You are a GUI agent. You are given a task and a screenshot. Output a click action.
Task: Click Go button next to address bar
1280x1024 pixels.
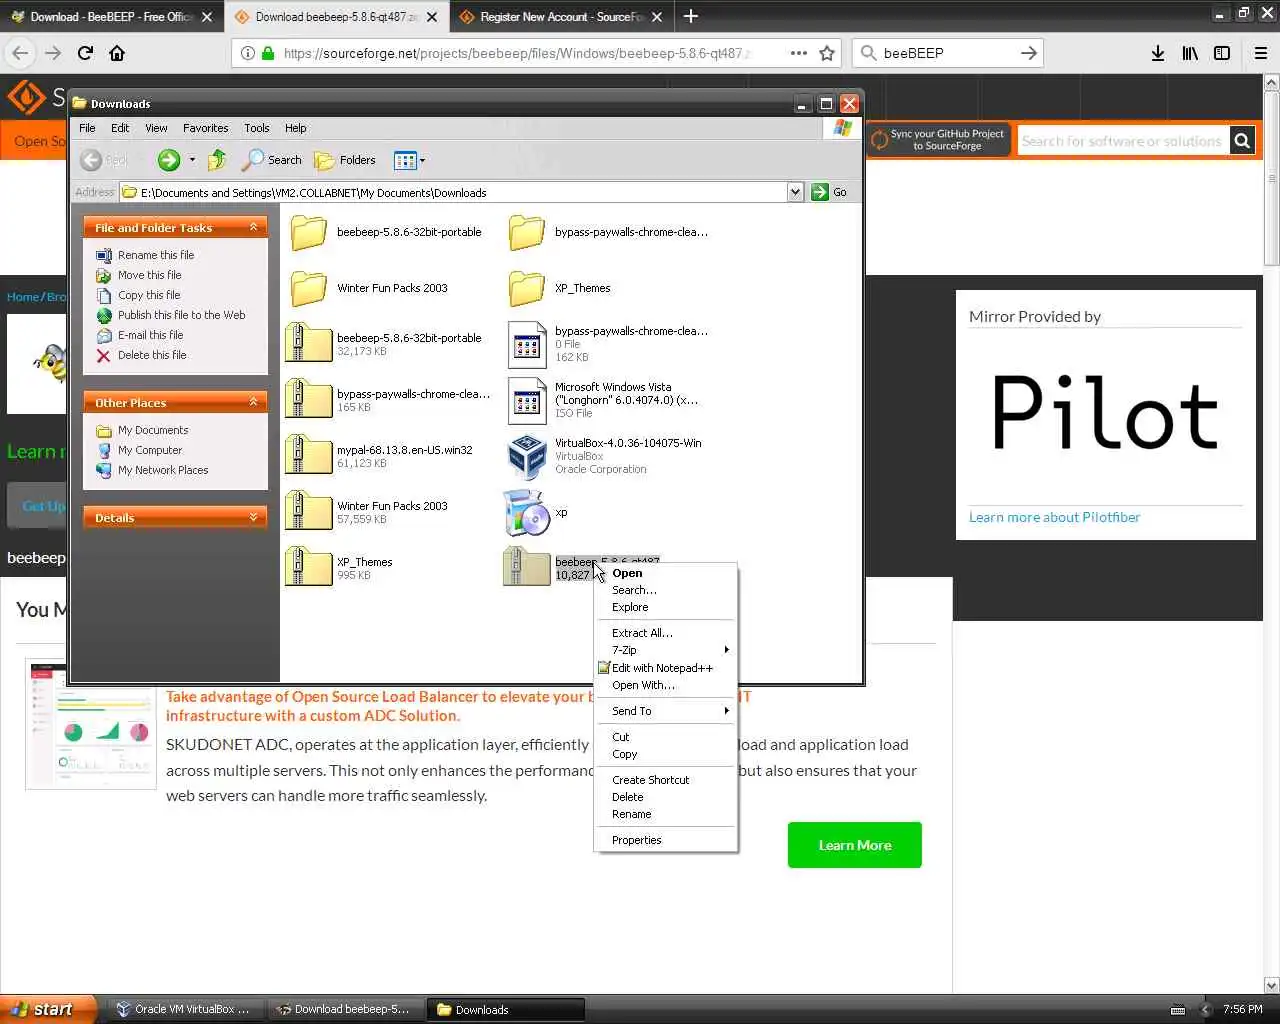(x=830, y=192)
